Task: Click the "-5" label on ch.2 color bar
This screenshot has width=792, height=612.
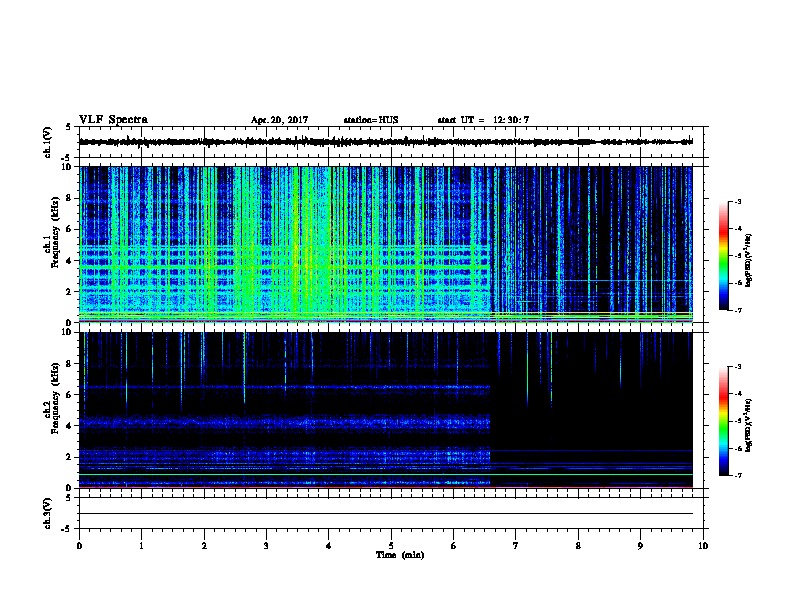Action: (737, 421)
